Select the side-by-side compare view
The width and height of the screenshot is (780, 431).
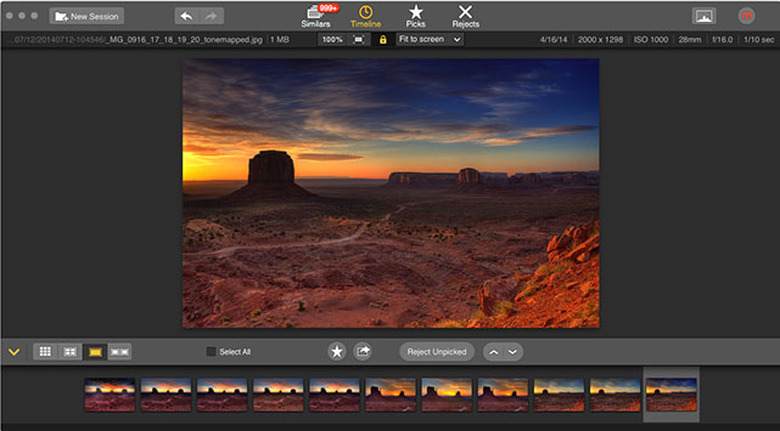point(120,352)
